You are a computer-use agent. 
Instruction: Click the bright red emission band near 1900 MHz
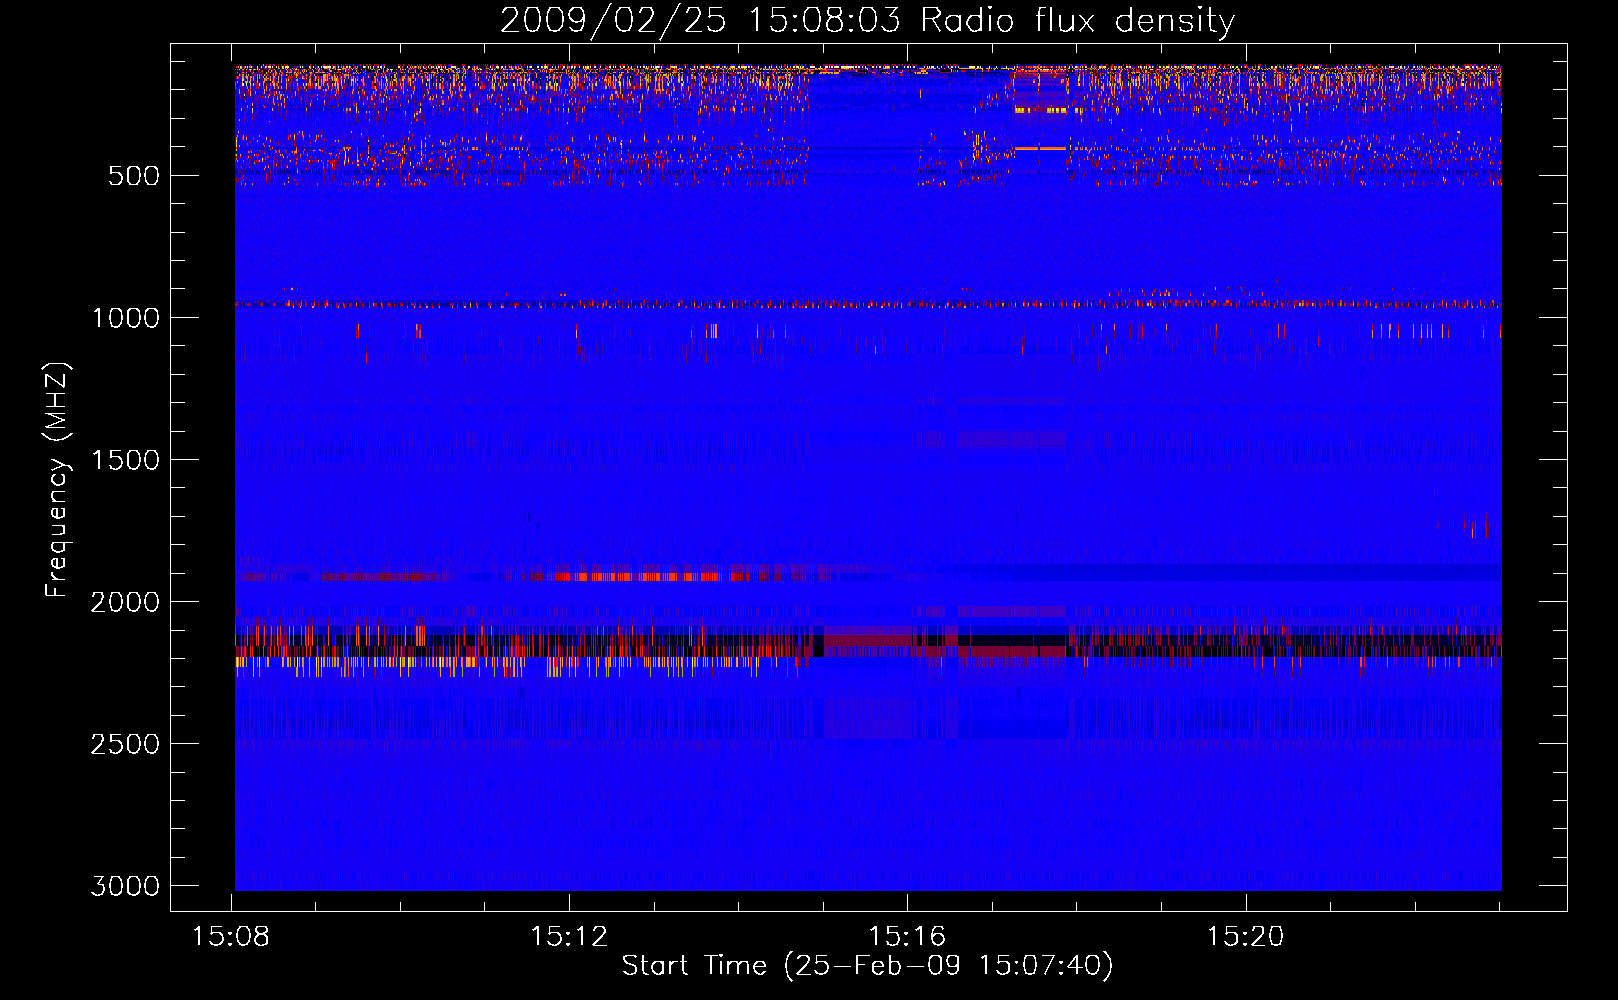point(637,576)
